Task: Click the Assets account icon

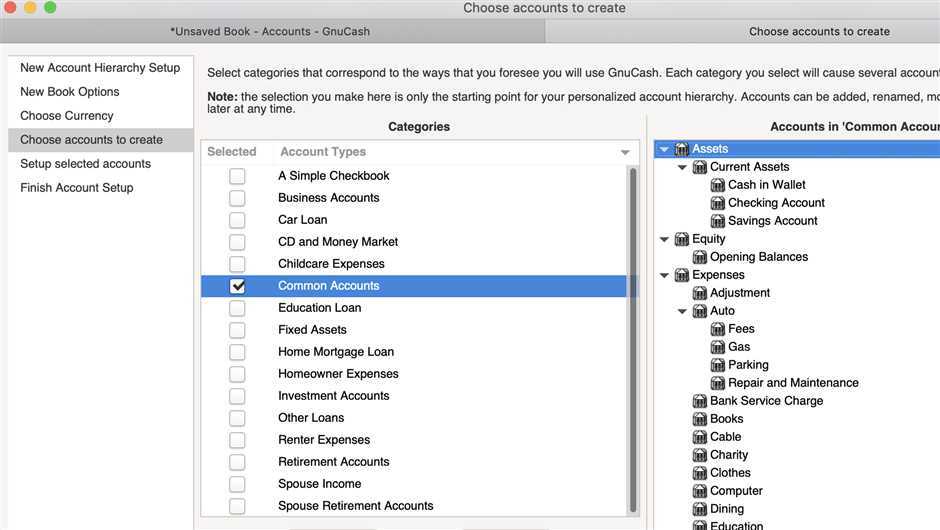Action: tap(682, 149)
